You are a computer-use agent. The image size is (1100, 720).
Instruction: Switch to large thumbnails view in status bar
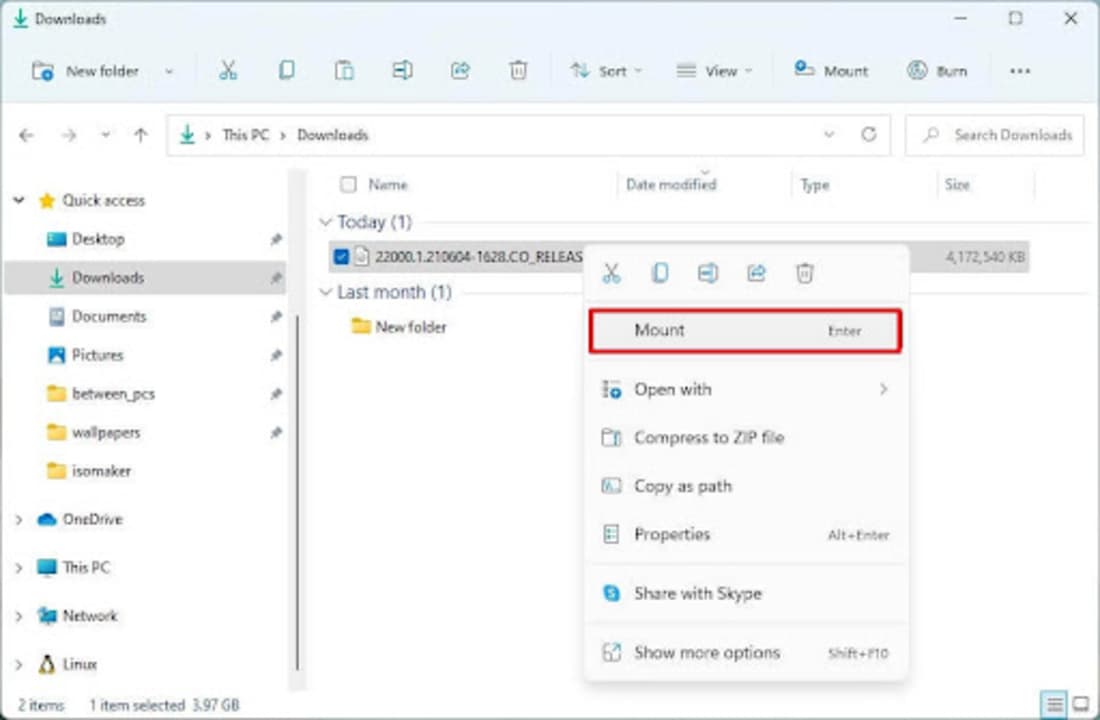(1080, 703)
